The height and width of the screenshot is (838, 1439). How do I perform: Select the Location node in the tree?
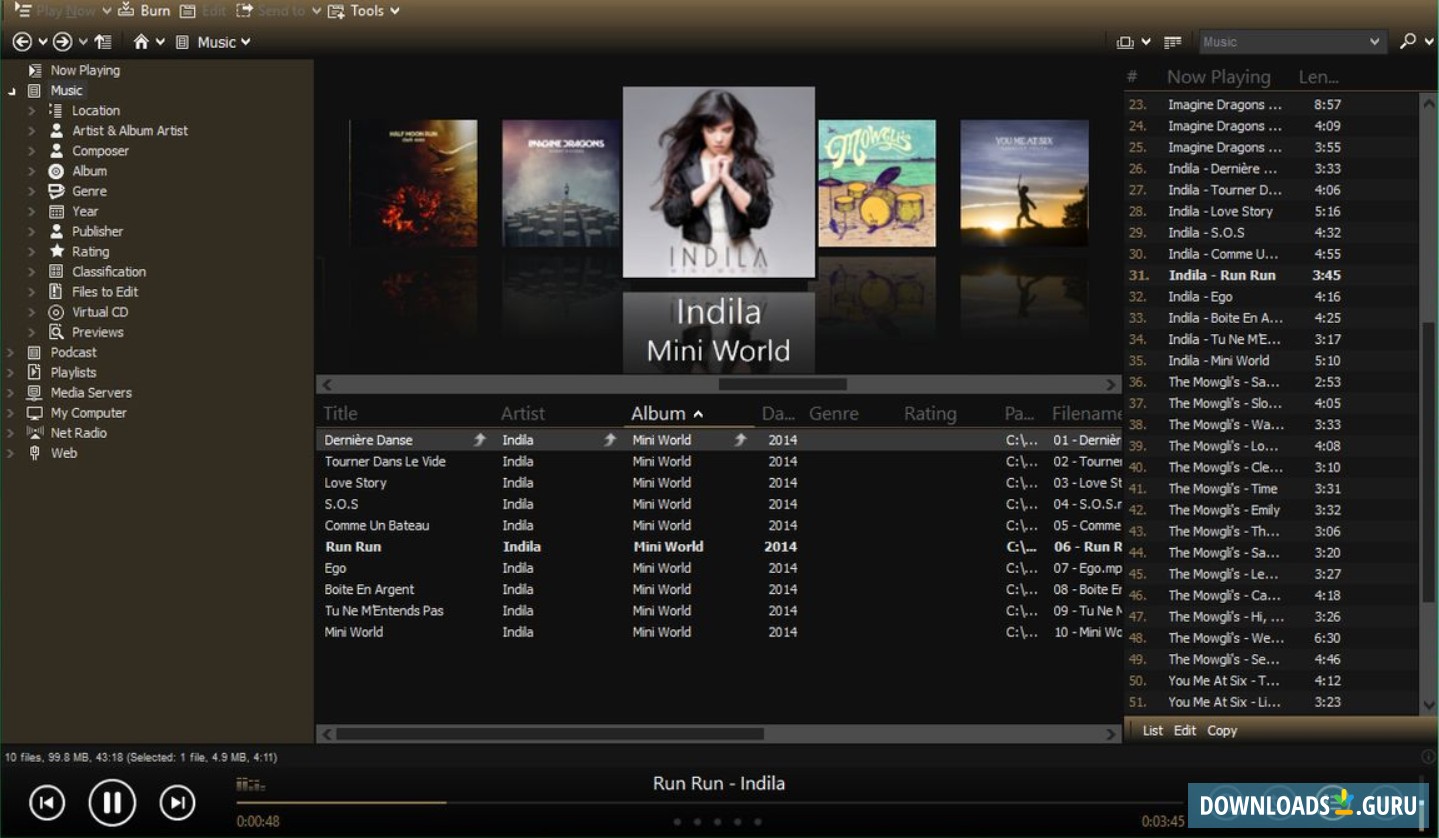point(95,110)
